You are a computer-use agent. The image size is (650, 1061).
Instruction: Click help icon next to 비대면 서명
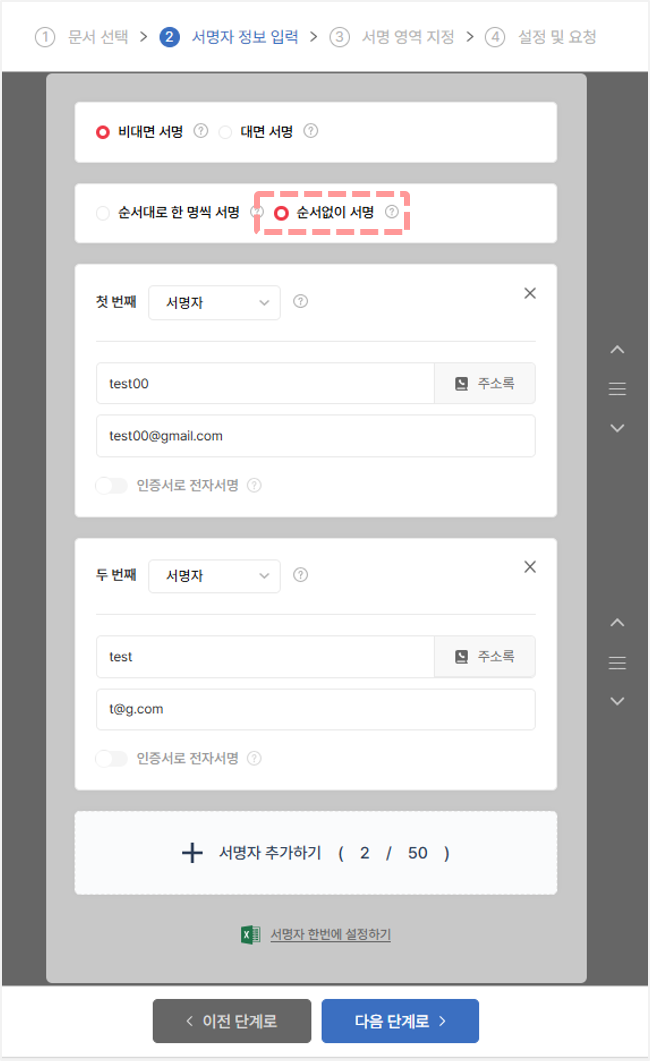[201, 131]
